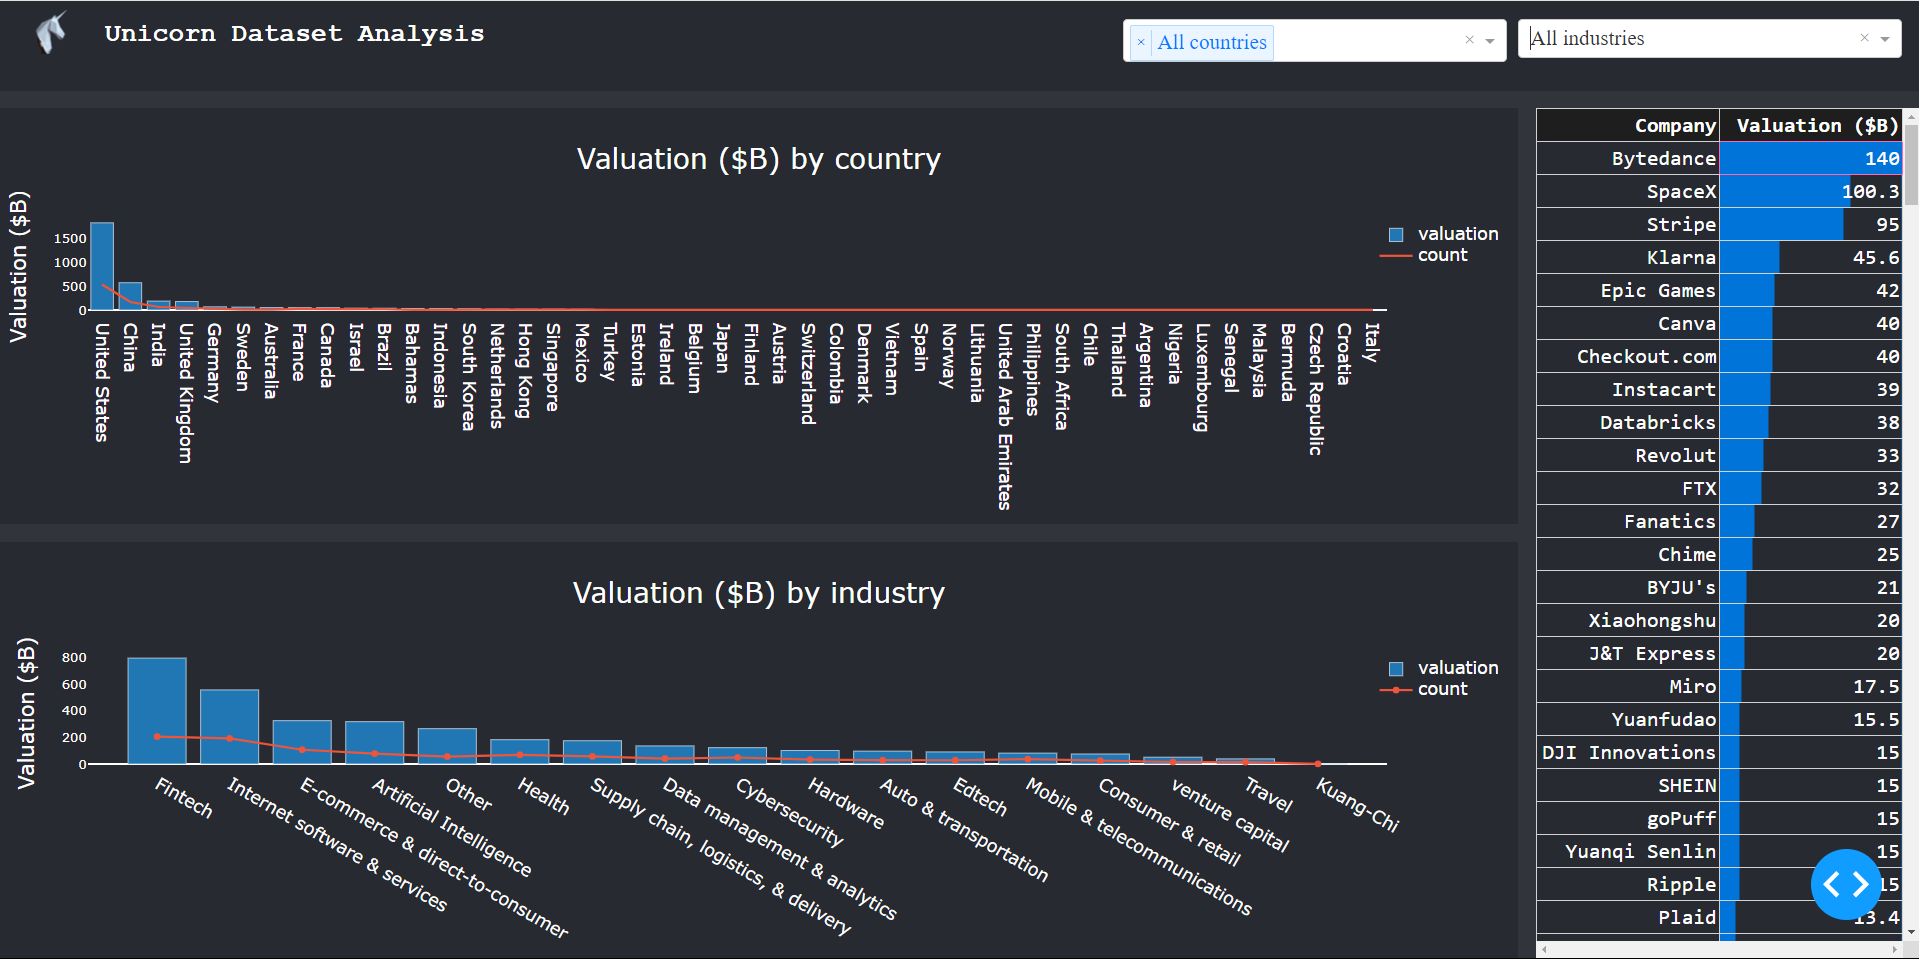Click the Unicorn Dataset Analysis title

(294, 33)
